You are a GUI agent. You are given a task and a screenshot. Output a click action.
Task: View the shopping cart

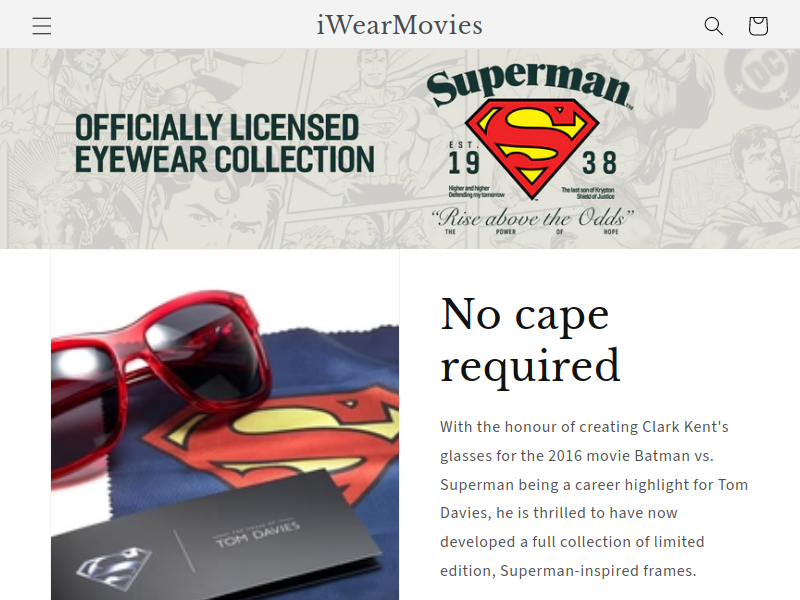tap(758, 26)
